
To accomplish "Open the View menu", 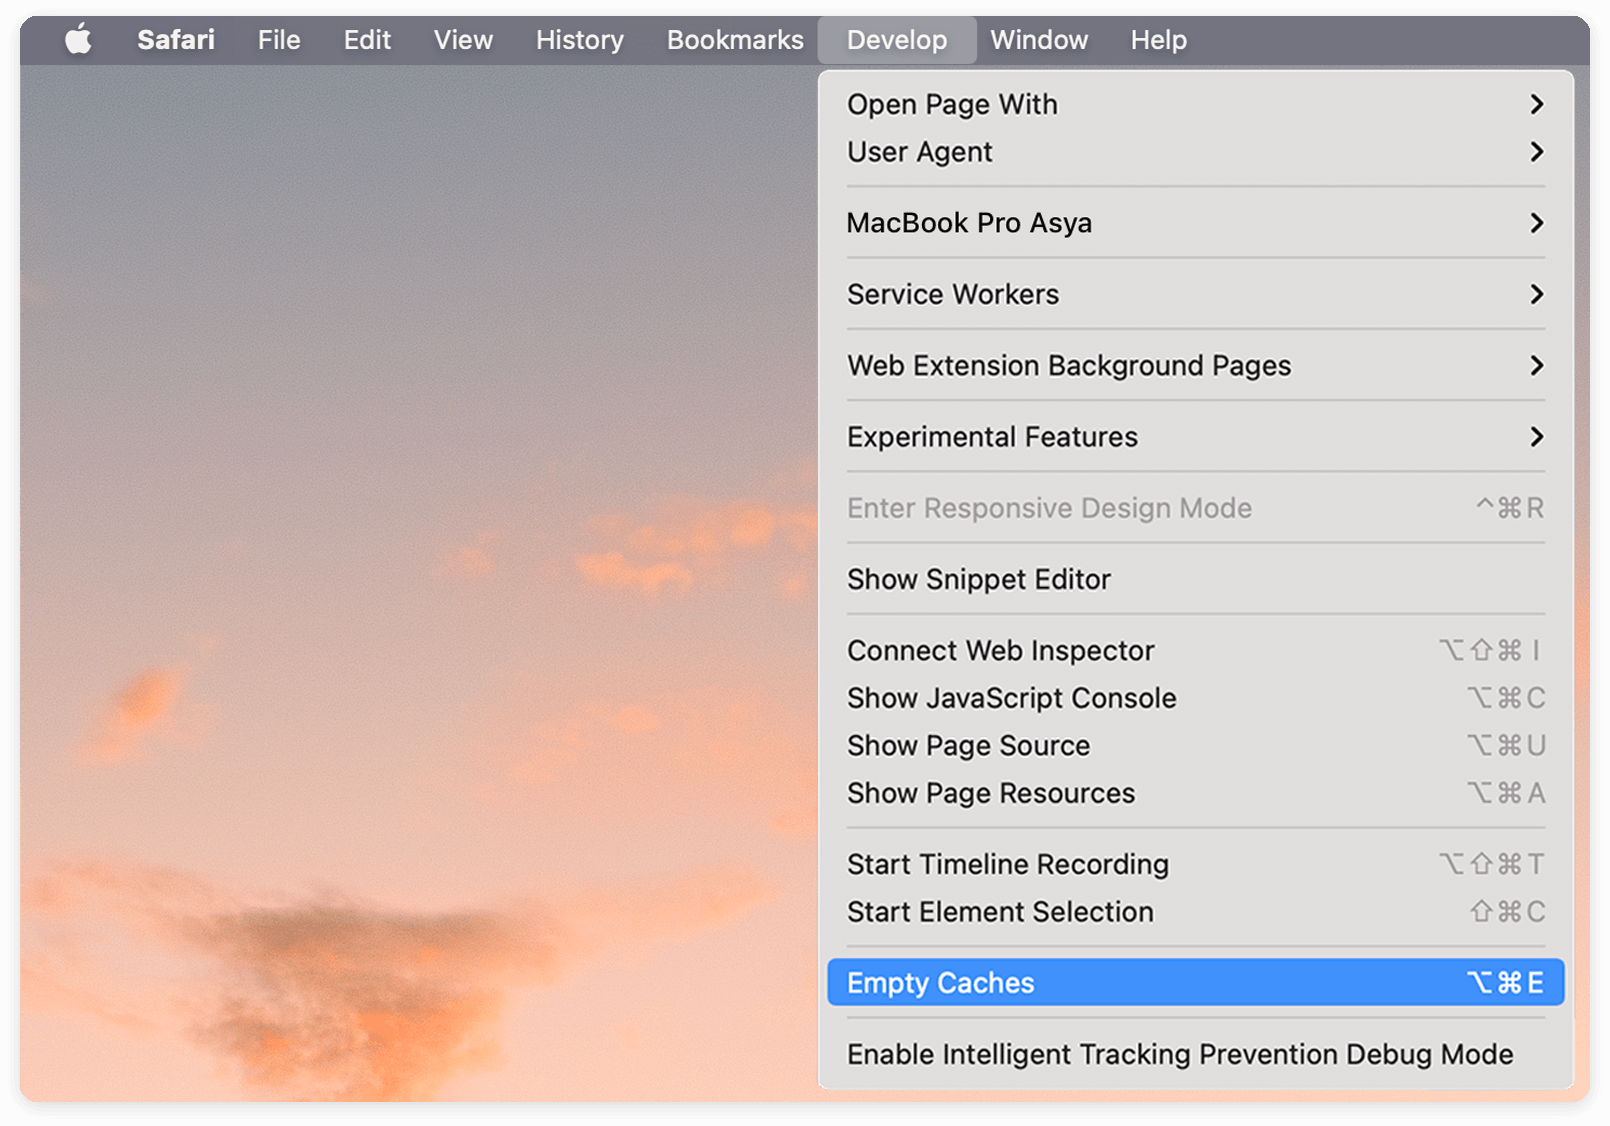I will tap(463, 40).
